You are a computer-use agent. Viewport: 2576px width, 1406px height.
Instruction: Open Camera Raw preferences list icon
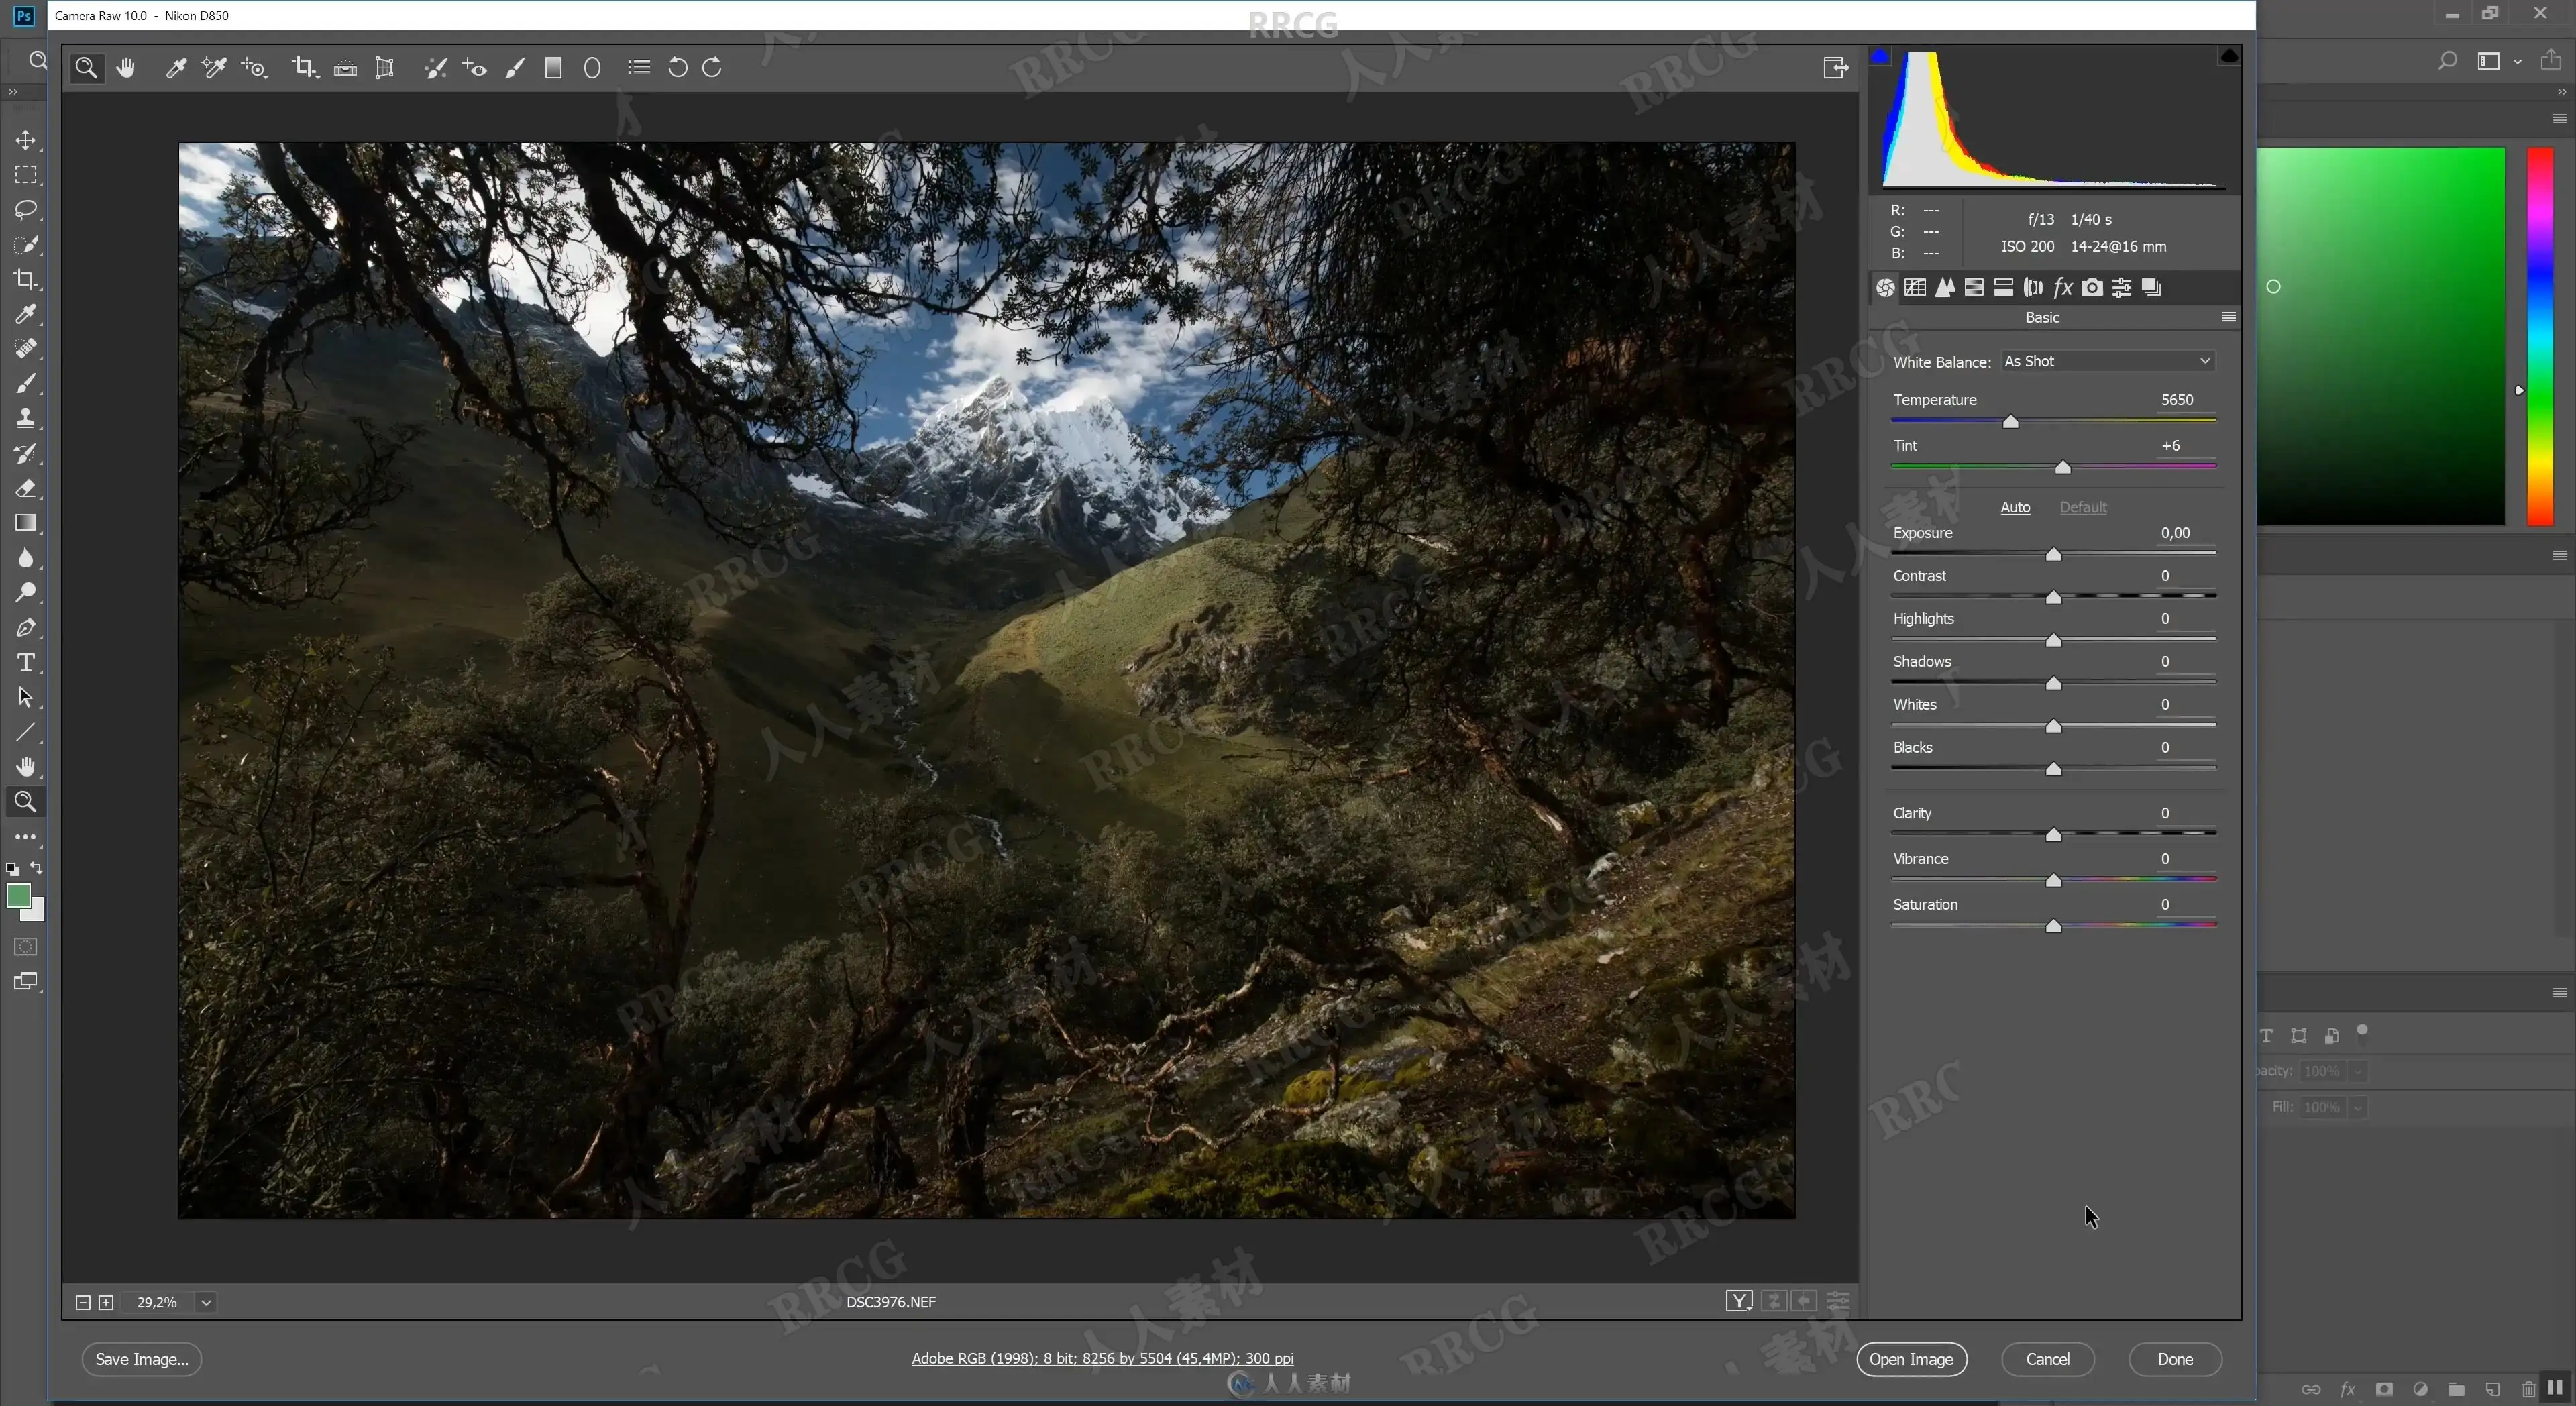tap(638, 68)
